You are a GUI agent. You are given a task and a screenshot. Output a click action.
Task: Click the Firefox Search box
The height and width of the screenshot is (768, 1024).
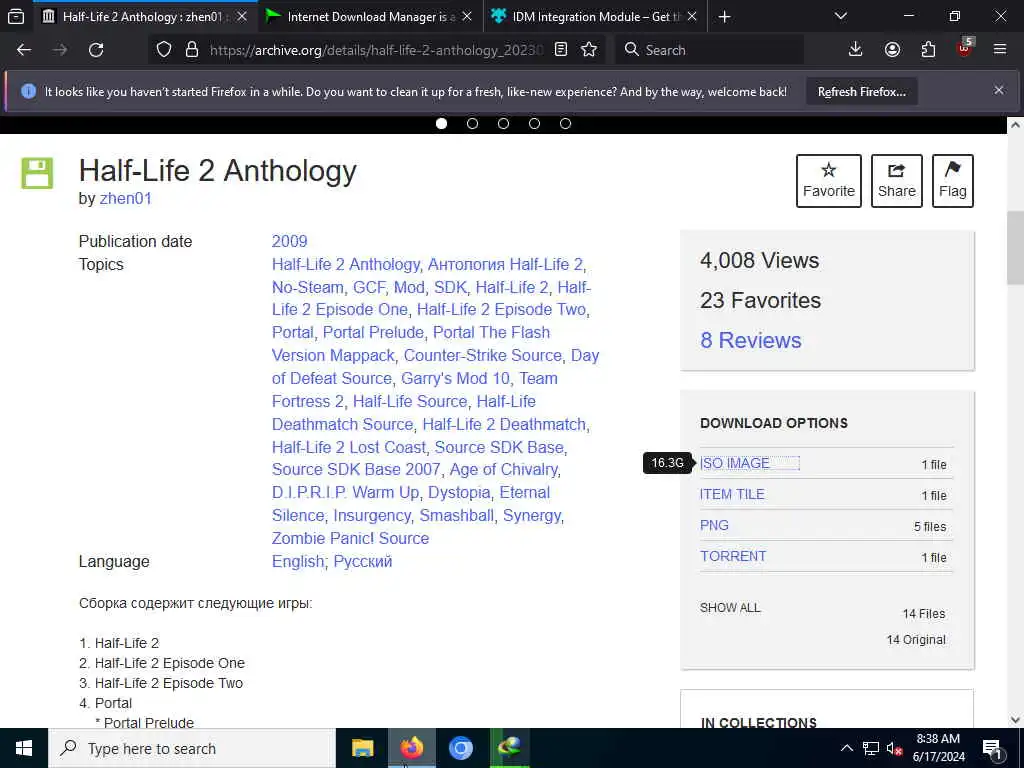point(709,50)
